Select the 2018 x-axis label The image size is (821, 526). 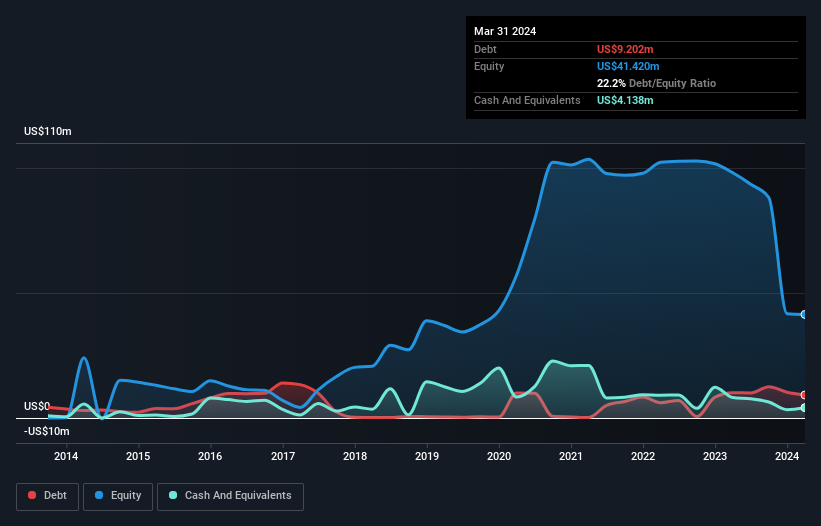coord(355,456)
